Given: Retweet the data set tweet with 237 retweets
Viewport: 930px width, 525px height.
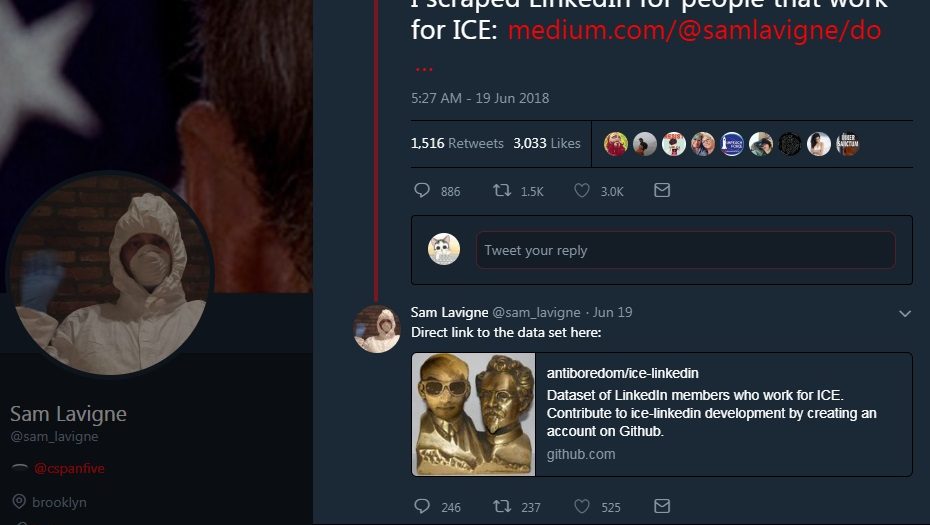Looking at the screenshot, I should click(x=503, y=506).
